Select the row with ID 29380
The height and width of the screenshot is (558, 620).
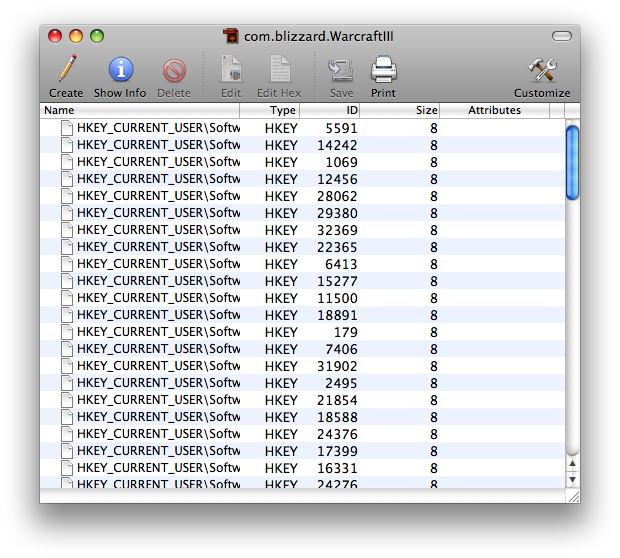302,213
